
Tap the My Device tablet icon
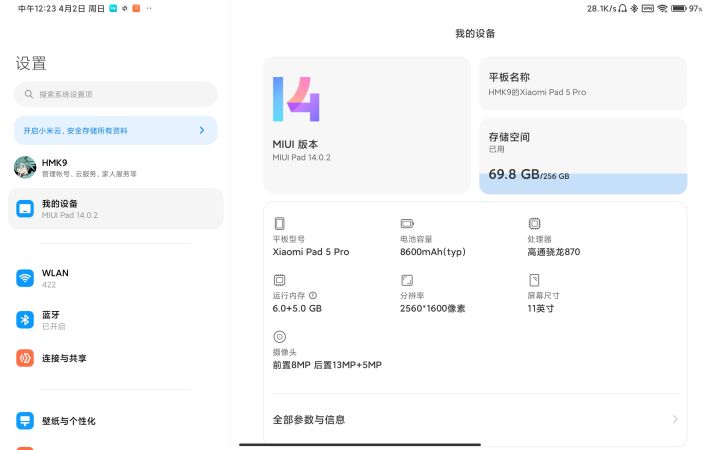coord(25,208)
